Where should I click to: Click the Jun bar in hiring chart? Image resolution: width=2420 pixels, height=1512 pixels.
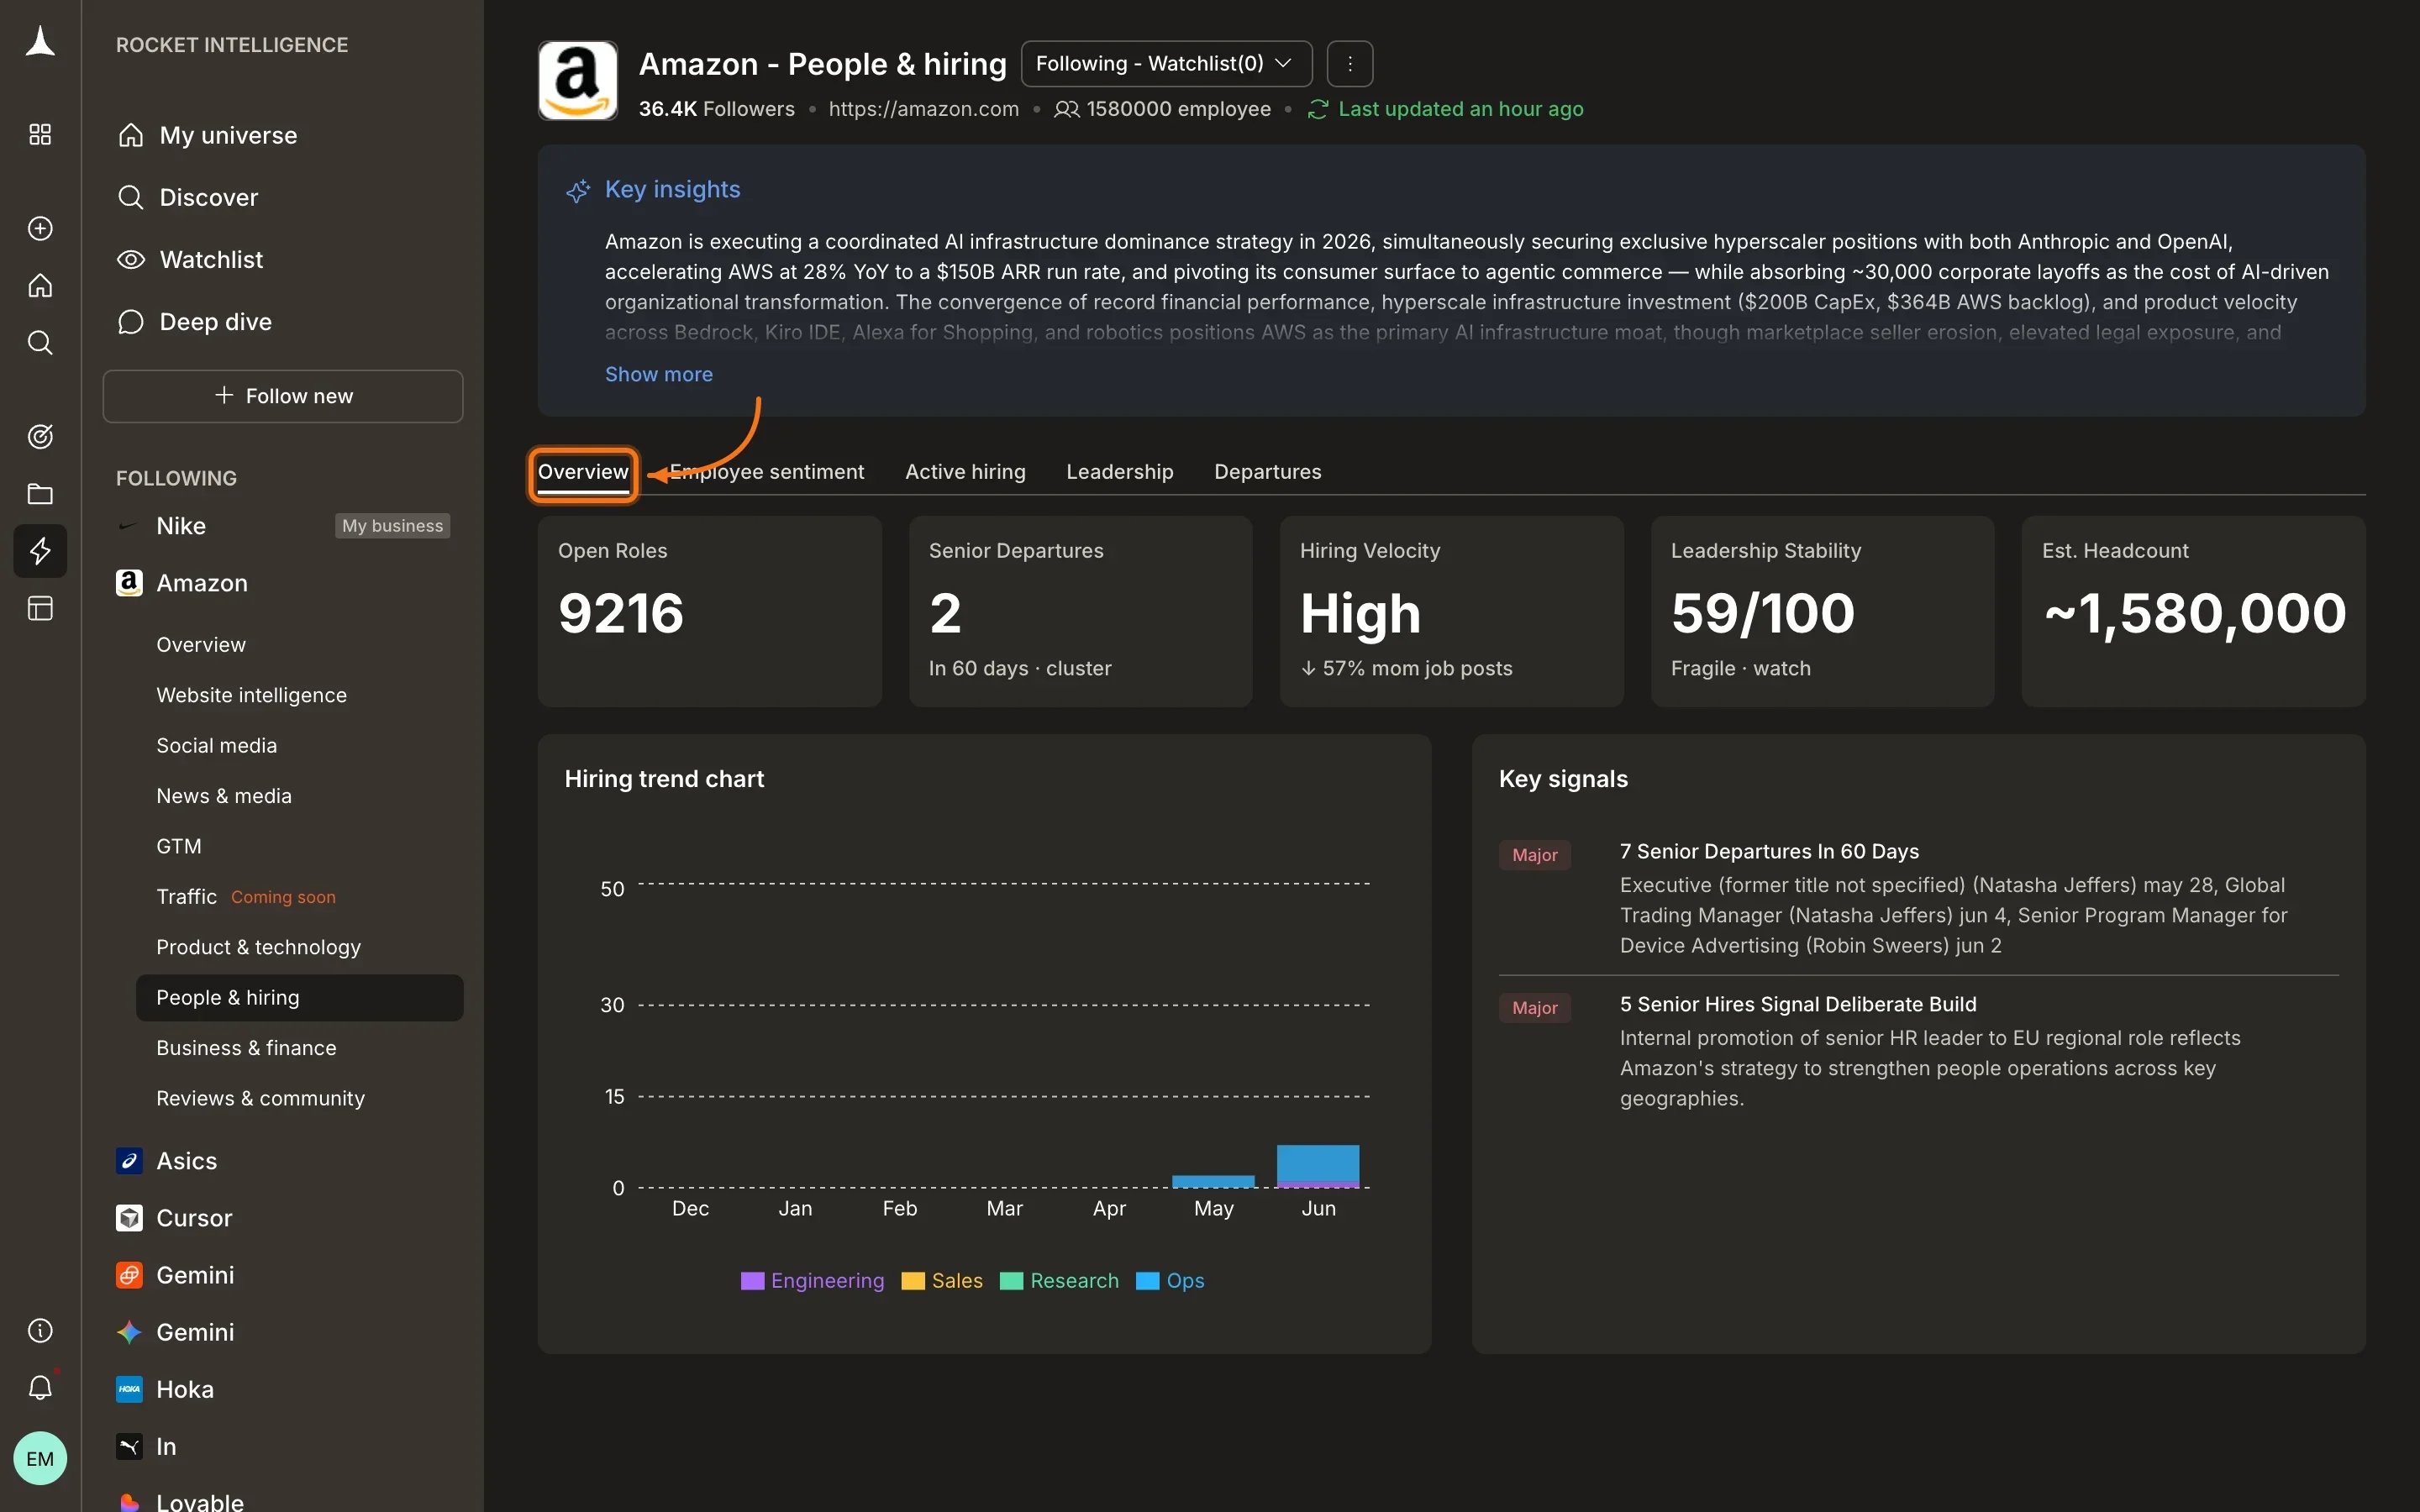coord(1318,1166)
